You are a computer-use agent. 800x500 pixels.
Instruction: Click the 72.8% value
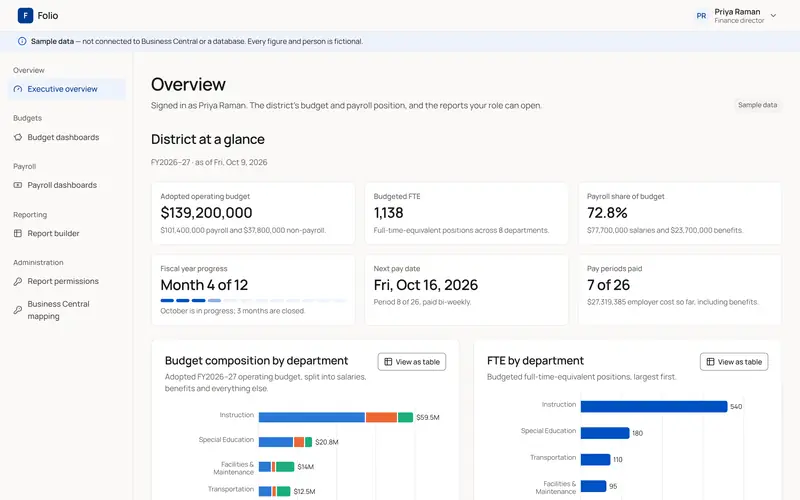click(607, 213)
